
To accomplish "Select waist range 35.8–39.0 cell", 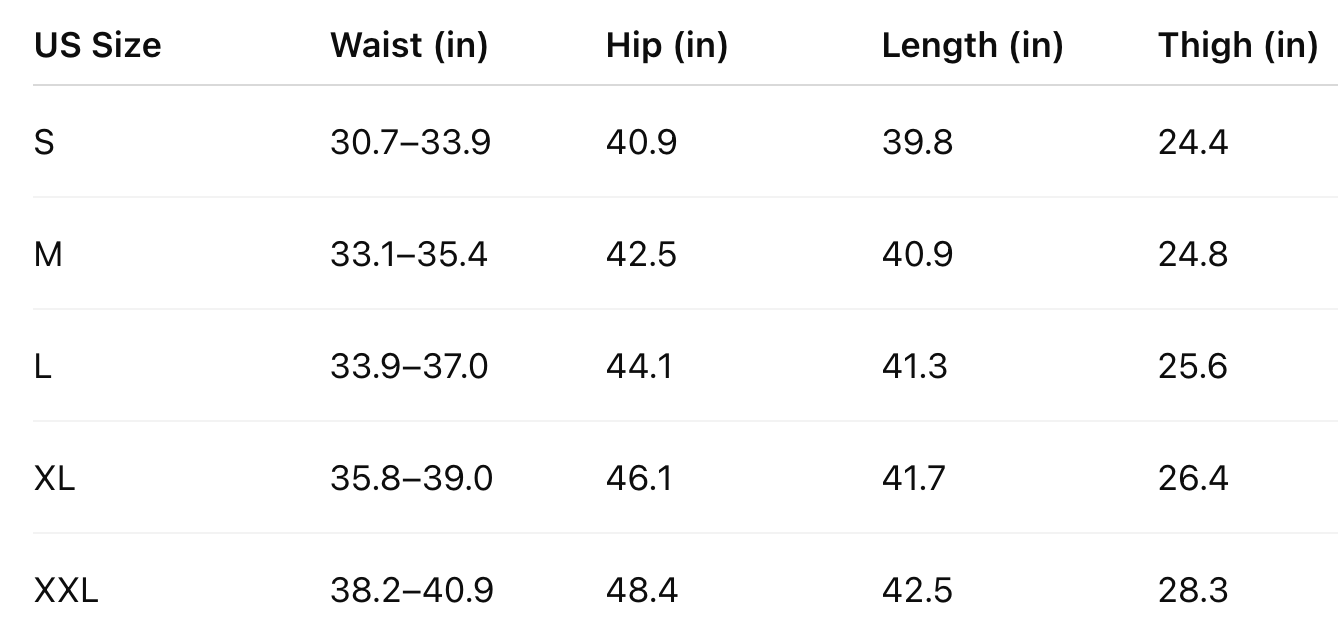I will tap(411, 478).
